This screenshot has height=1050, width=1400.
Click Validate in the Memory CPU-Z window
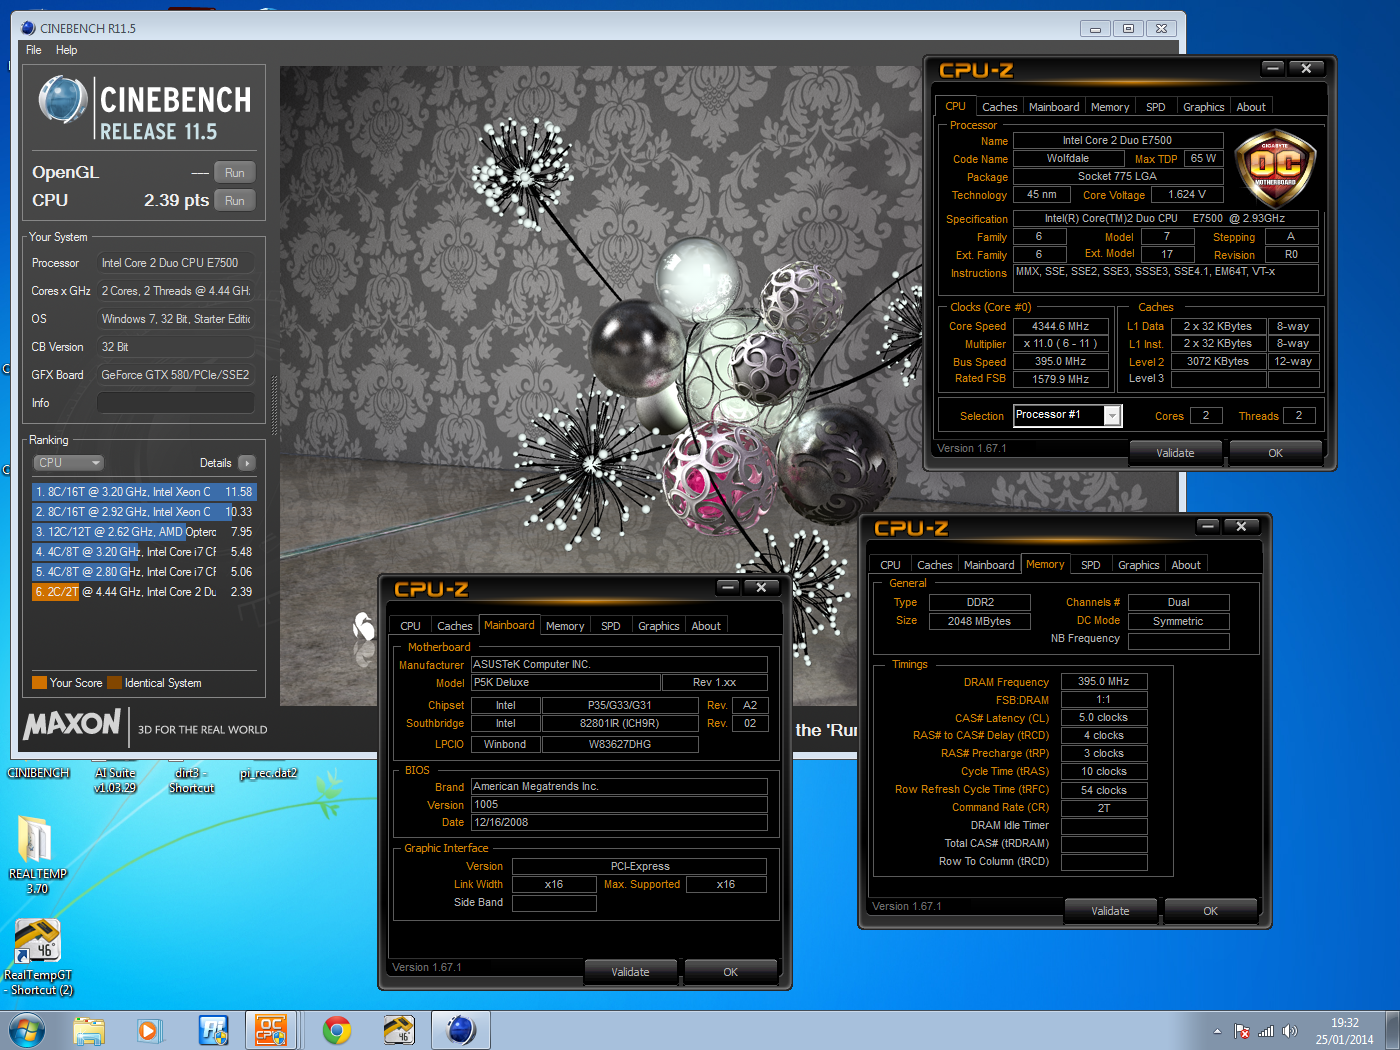click(1110, 911)
